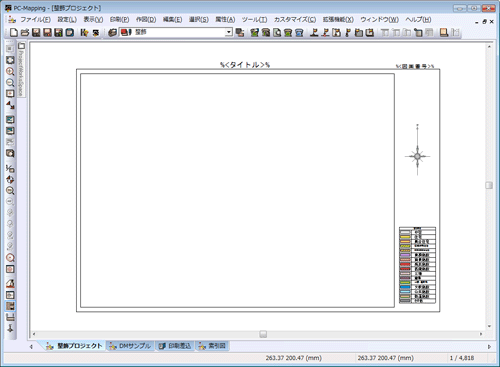The image size is (500, 367).
Task: Click the diagonal arrows pan tool icon
Action: [10, 105]
